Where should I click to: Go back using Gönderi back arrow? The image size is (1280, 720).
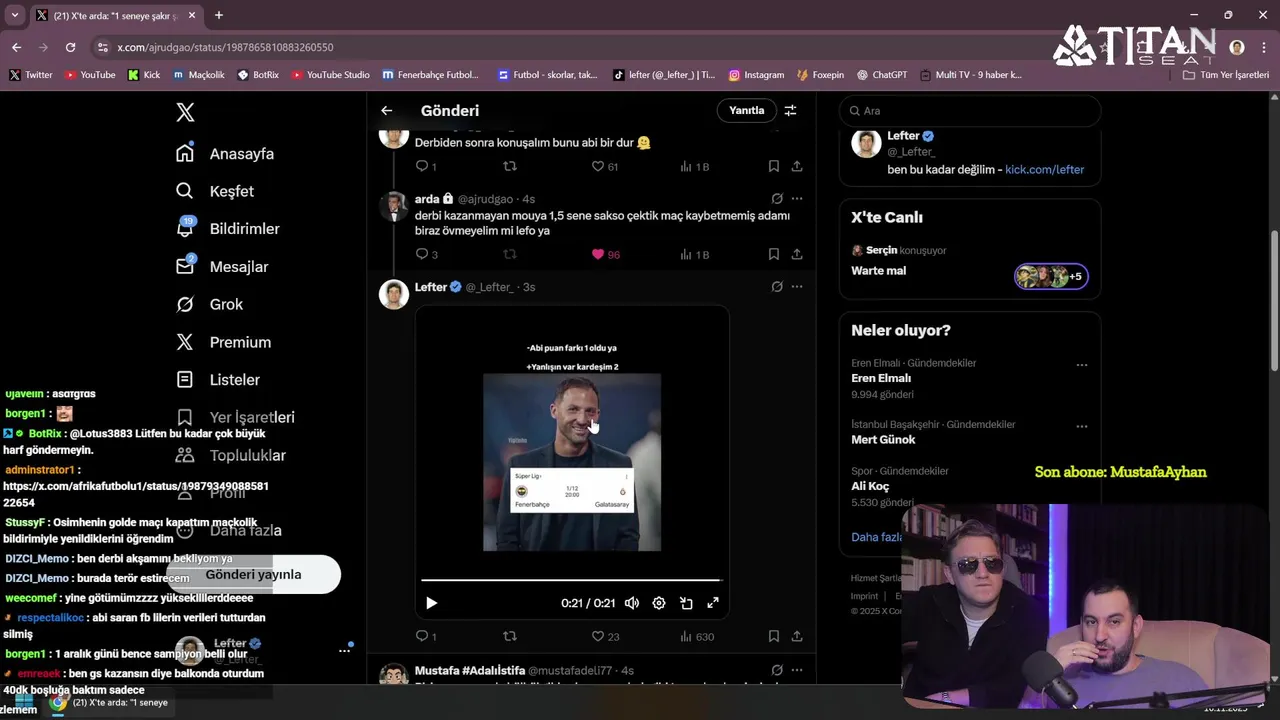coord(387,111)
